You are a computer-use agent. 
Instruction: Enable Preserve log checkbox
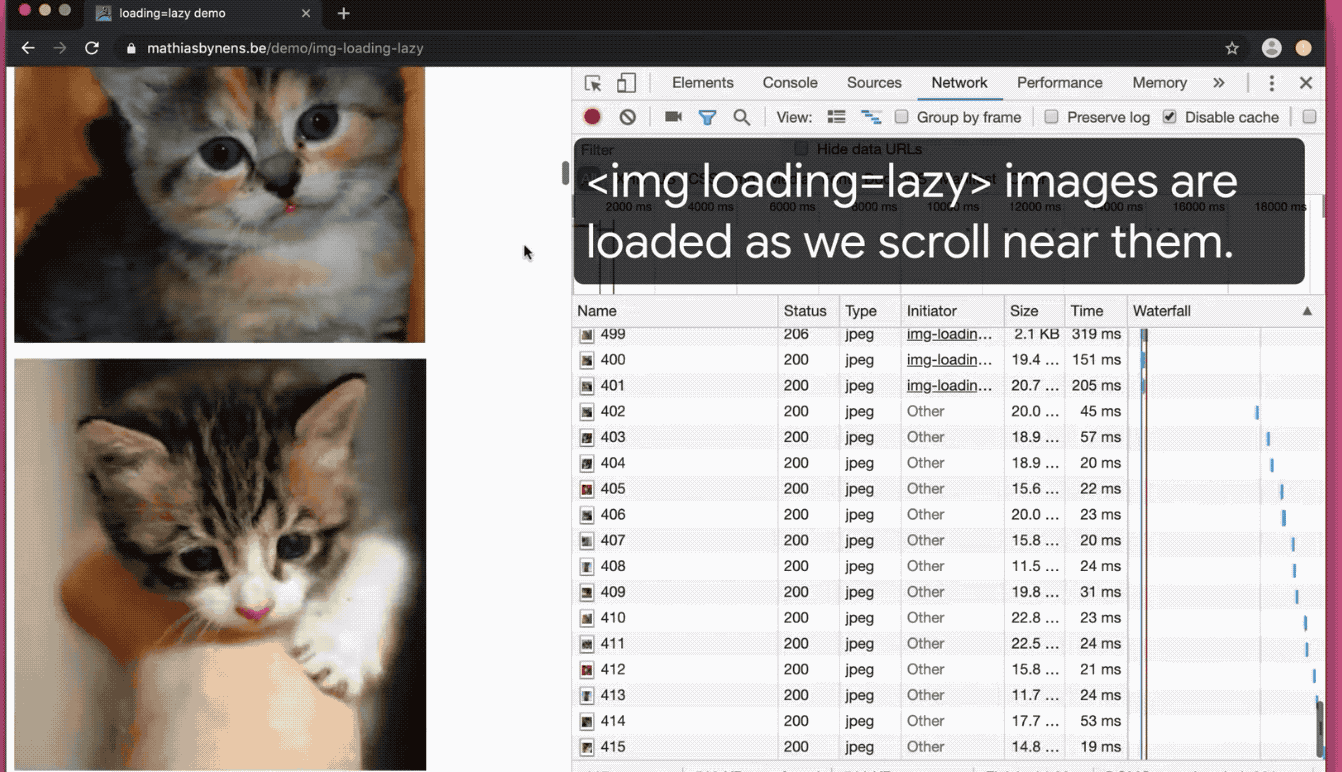click(1051, 117)
